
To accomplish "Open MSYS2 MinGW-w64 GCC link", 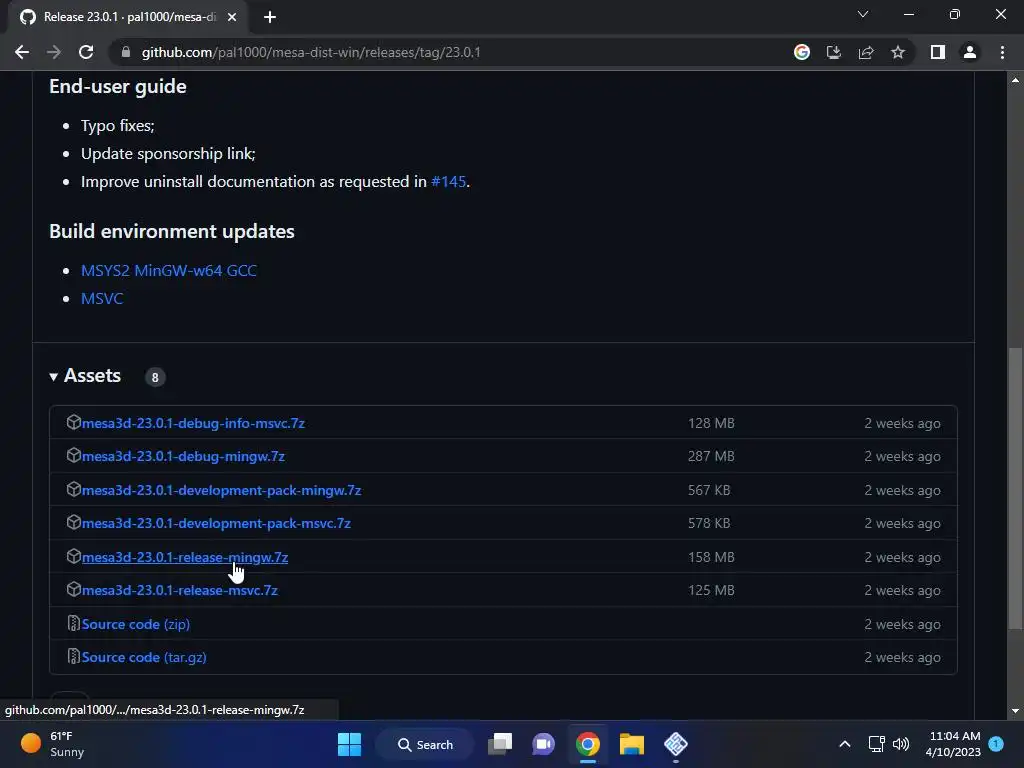I will point(168,270).
